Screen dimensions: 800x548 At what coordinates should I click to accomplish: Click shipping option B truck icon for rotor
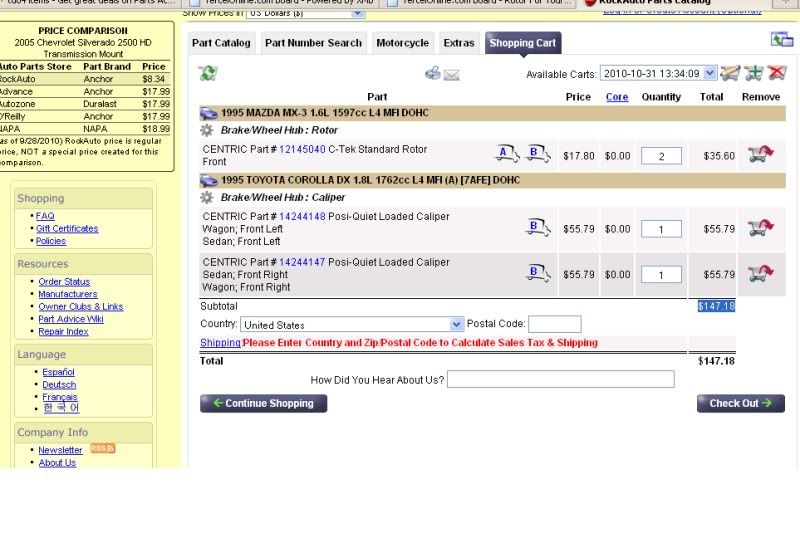[x=538, y=154]
